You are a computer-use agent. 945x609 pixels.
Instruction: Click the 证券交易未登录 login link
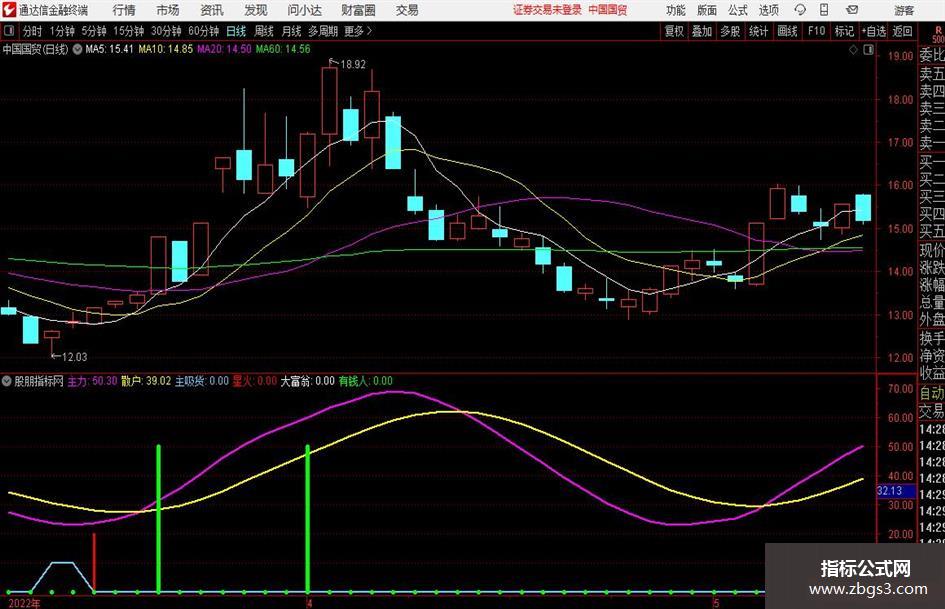pos(547,10)
